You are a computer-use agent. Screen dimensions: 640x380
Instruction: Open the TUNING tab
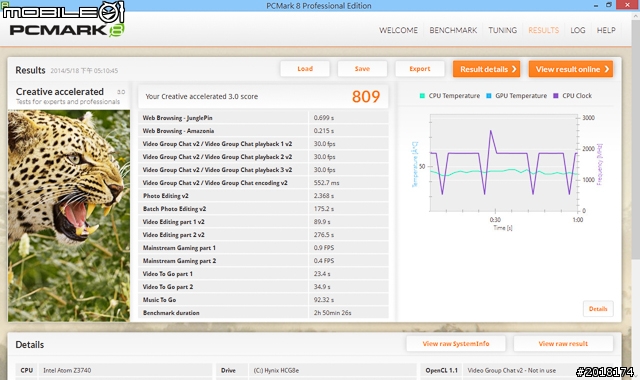(502, 30)
